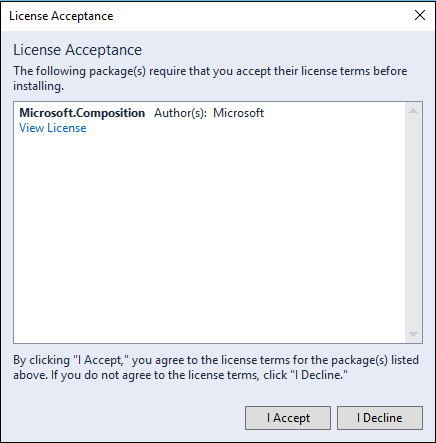Click the Microsoft author name
This screenshot has height=443, width=436.
238,113
